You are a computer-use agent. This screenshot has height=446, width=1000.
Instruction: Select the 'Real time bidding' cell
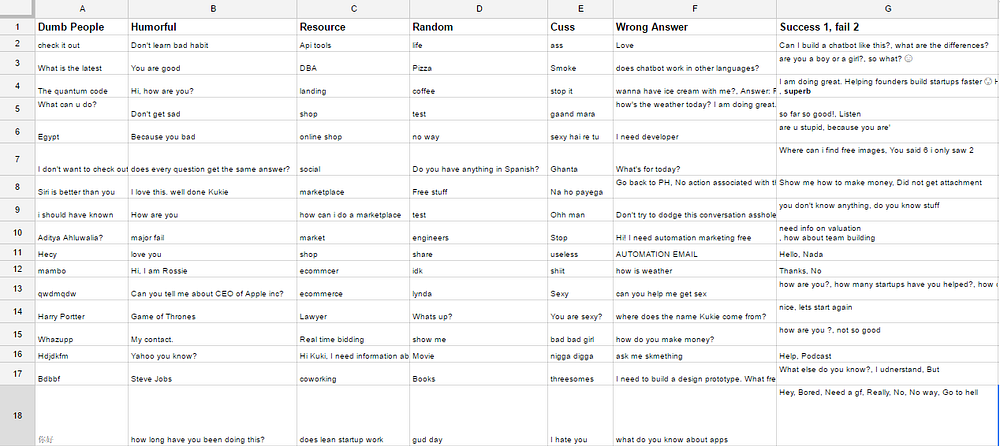point(353,334)
